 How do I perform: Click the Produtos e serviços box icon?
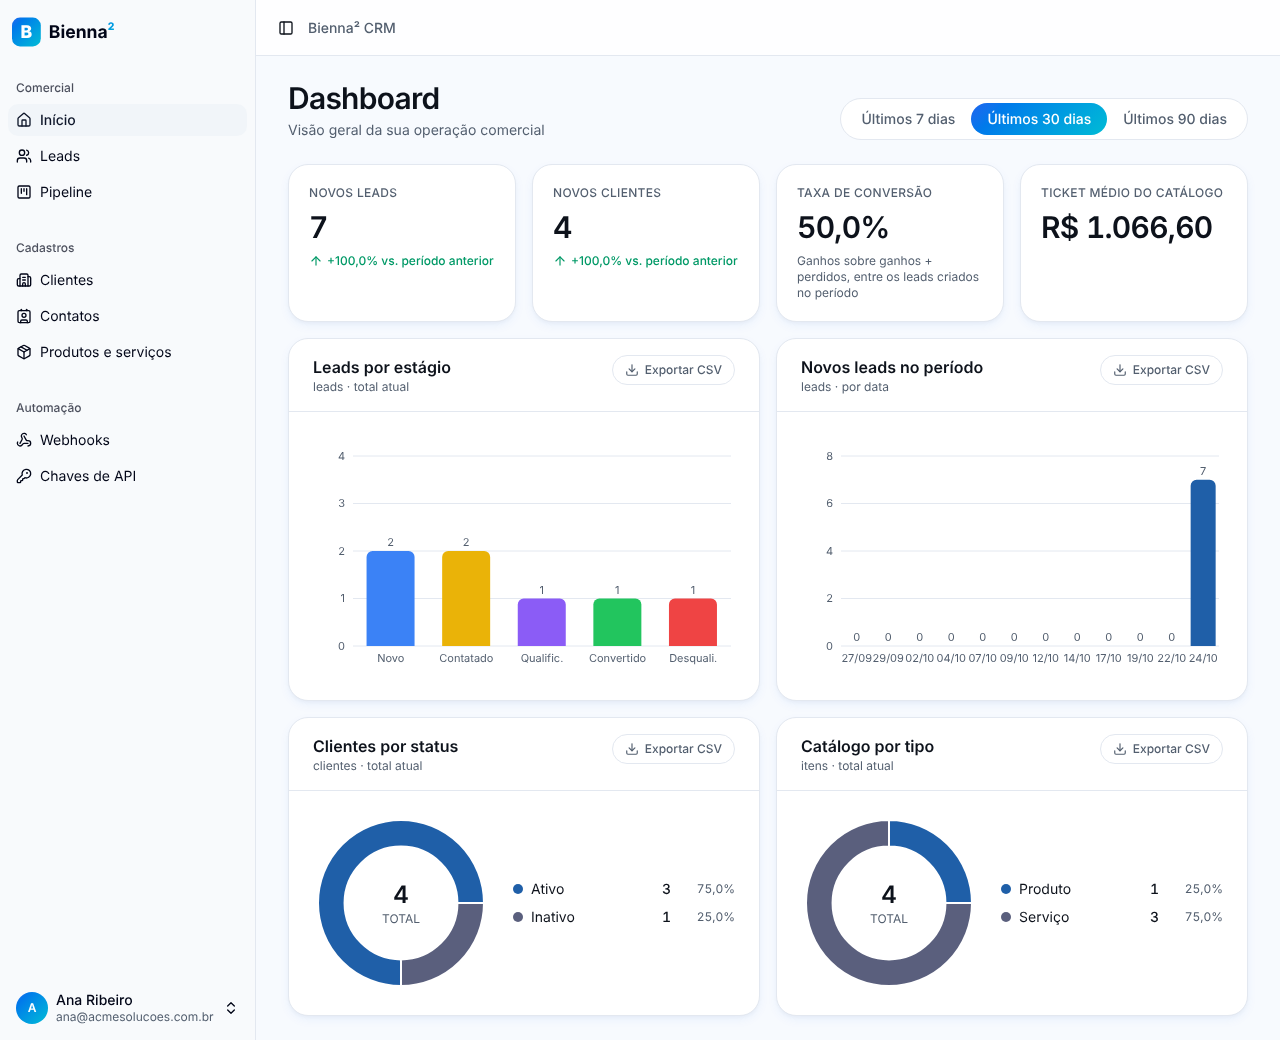24,352
